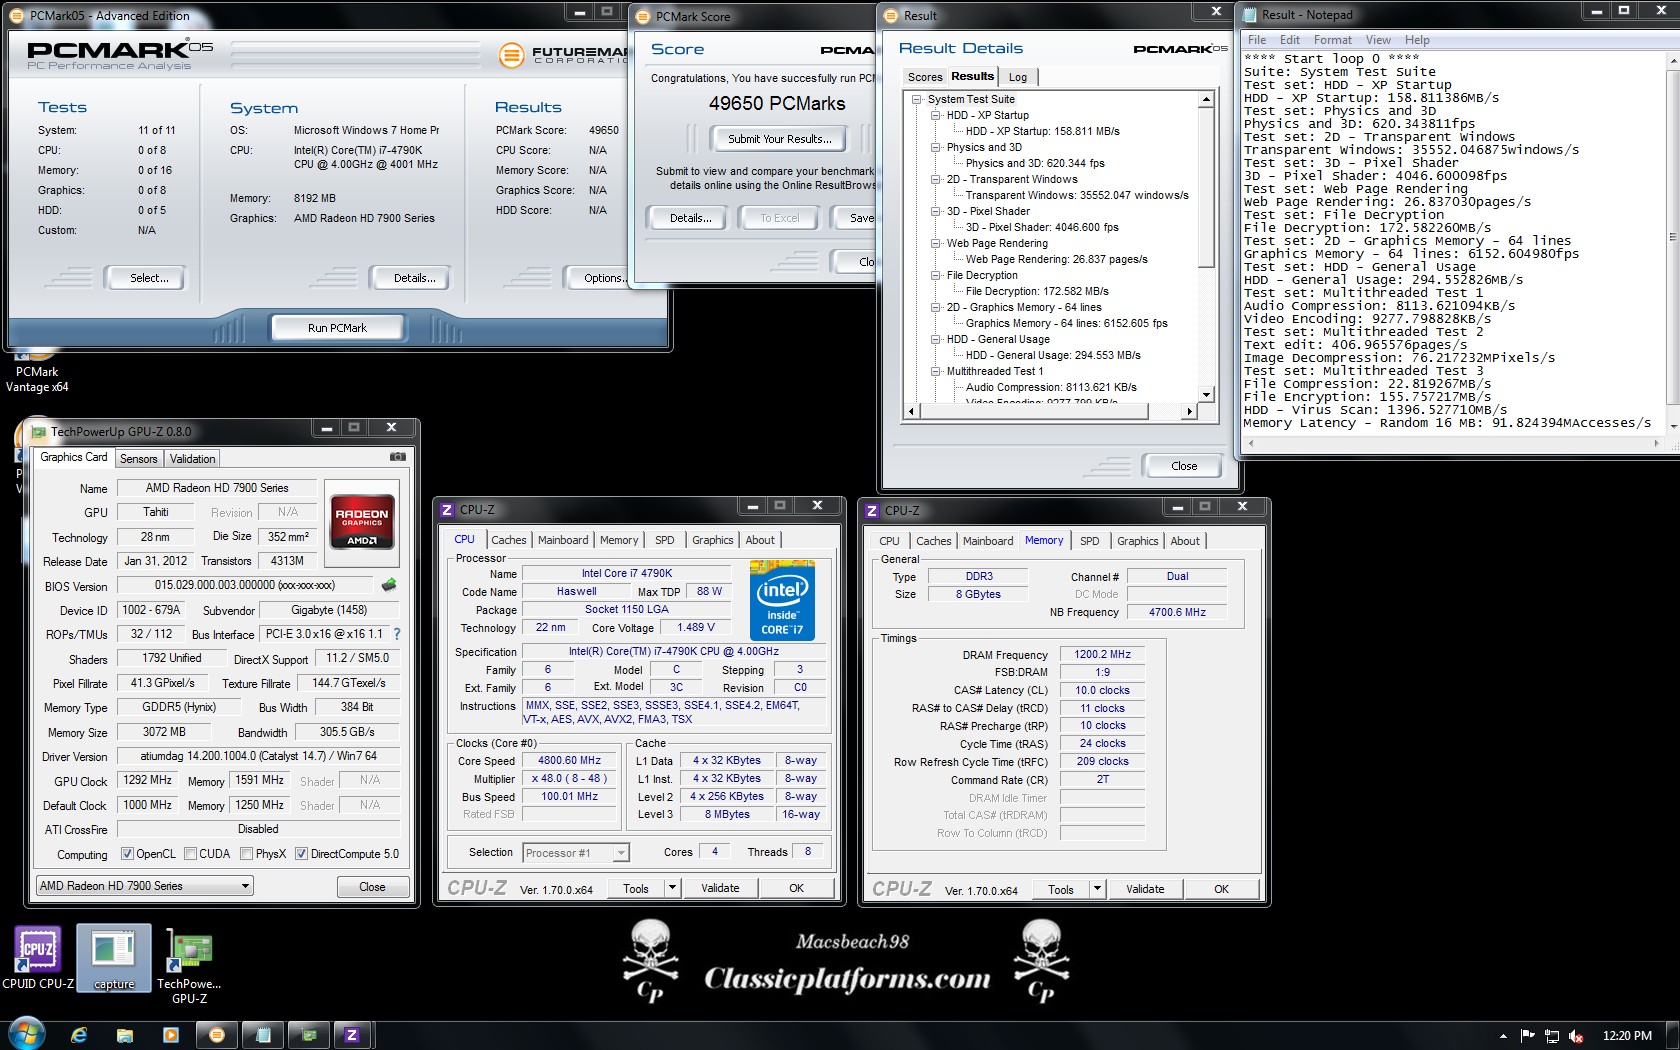Click the Result tree horizontal scrollbar right arrow

pos(1188,411)
